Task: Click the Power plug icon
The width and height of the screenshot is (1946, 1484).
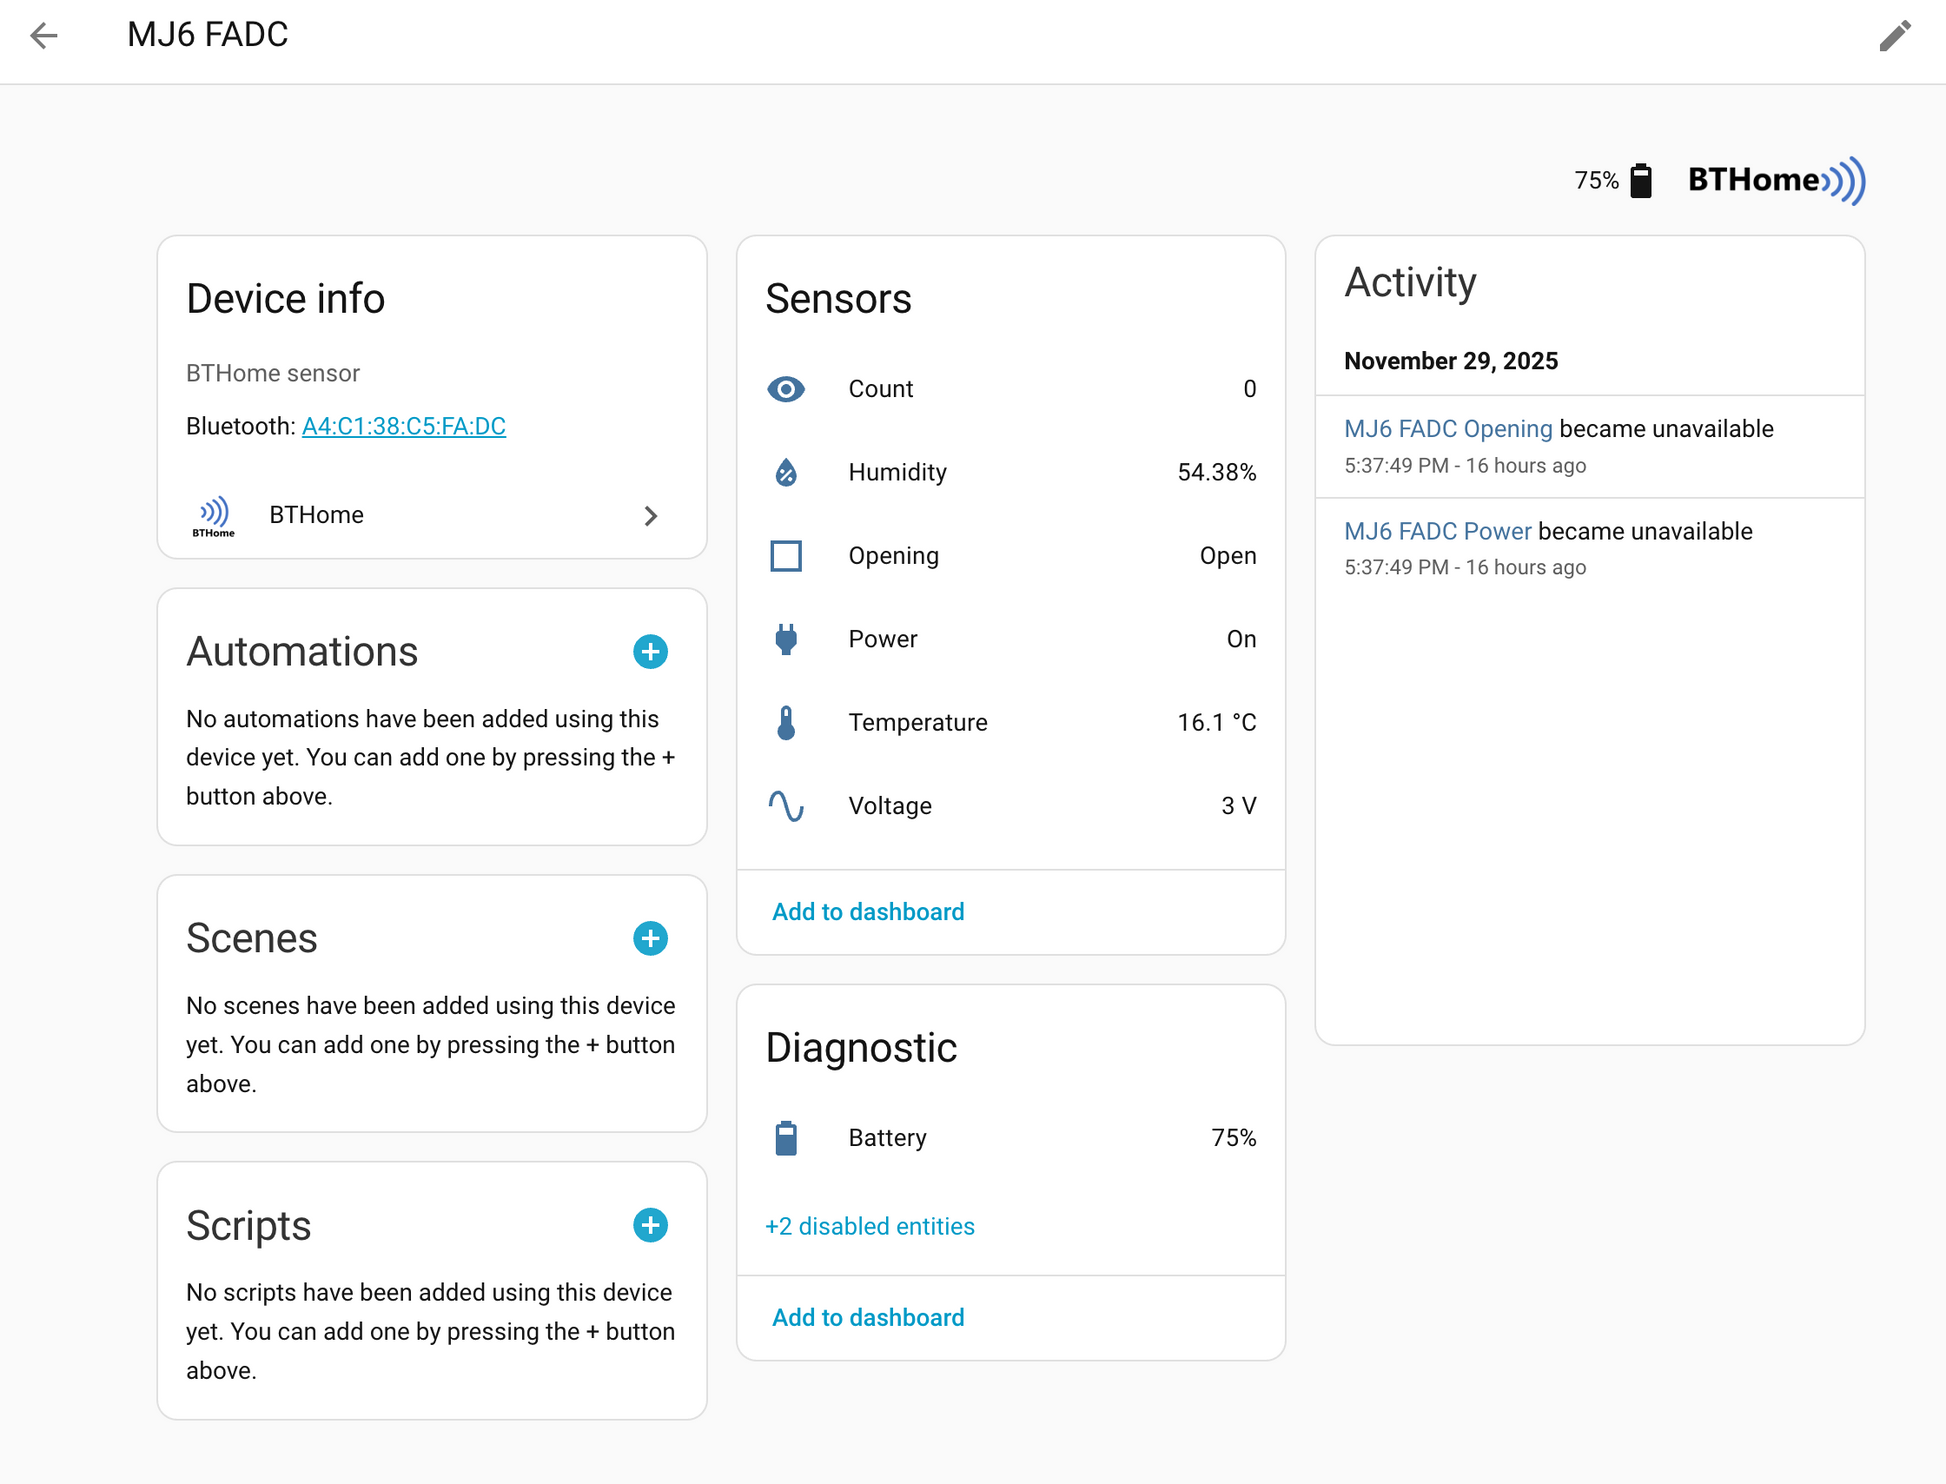Action: point(786,639)
